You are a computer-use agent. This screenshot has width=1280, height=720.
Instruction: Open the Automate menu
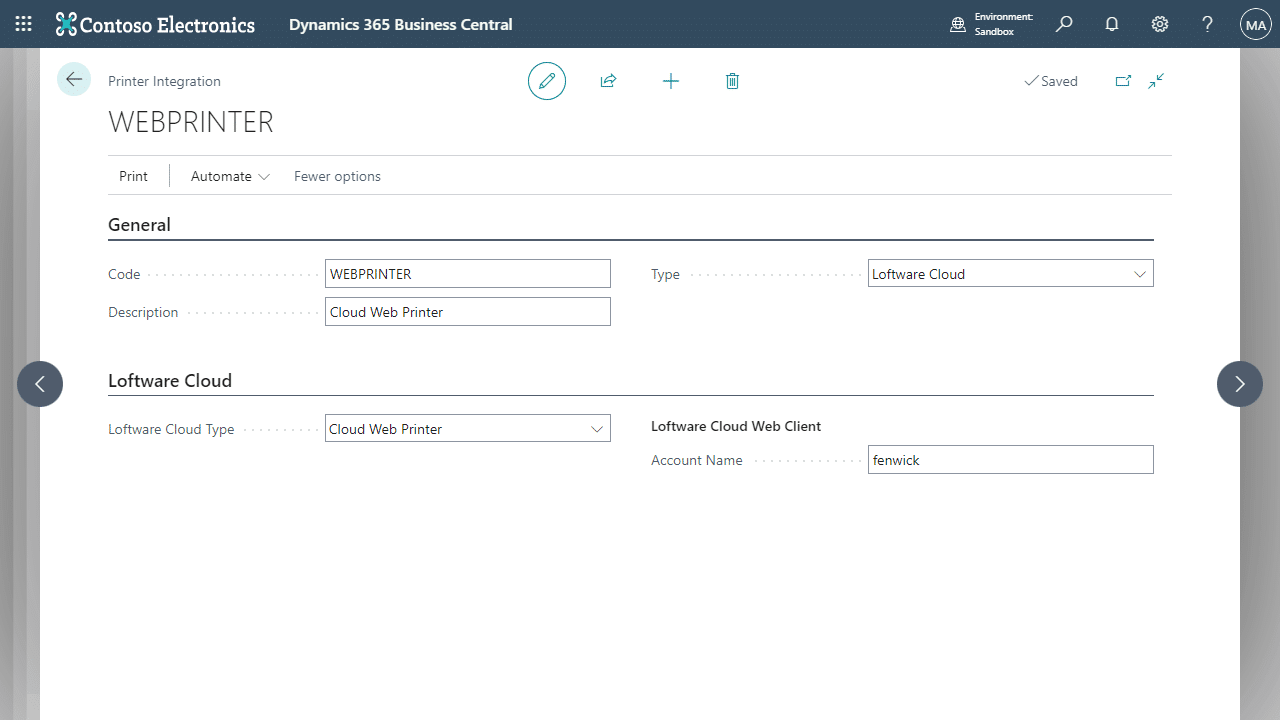(x=230, y=176)
